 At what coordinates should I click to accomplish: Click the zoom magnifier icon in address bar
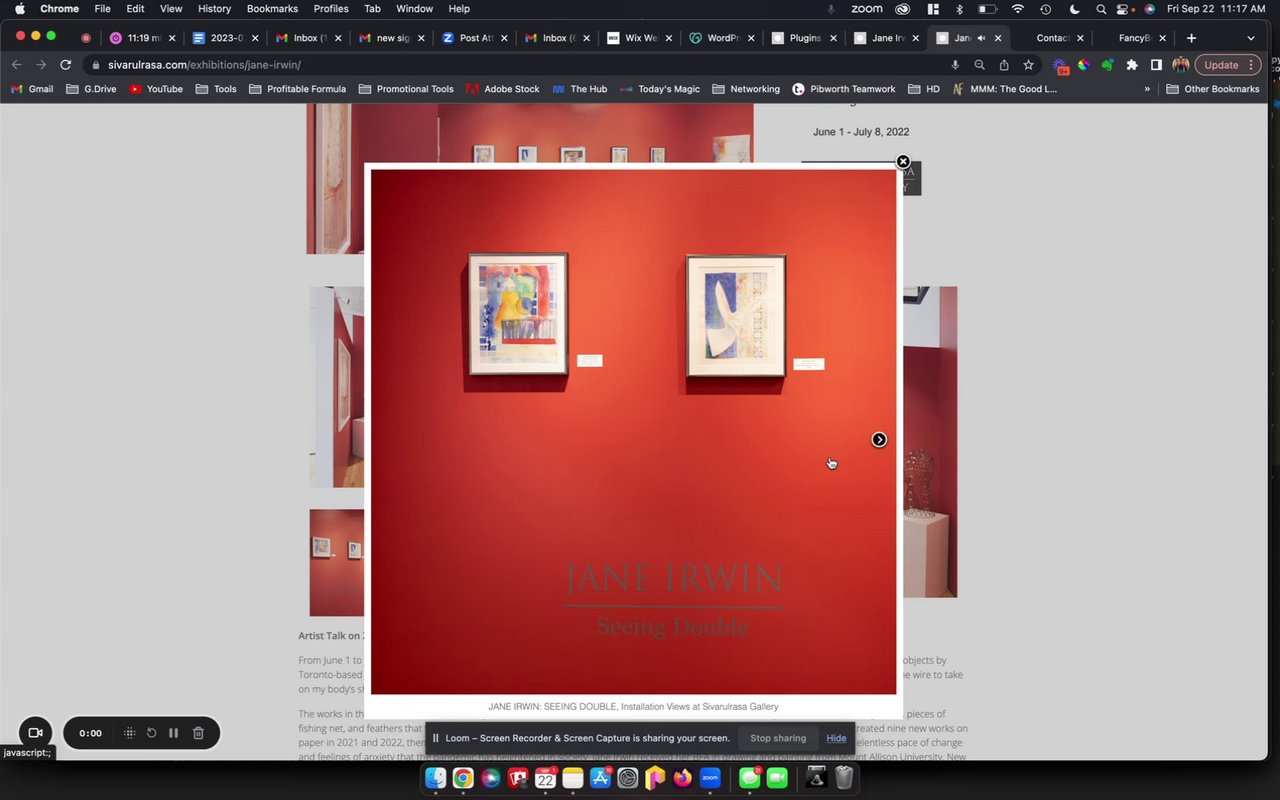pyautogui.click(x=980, y=65)
